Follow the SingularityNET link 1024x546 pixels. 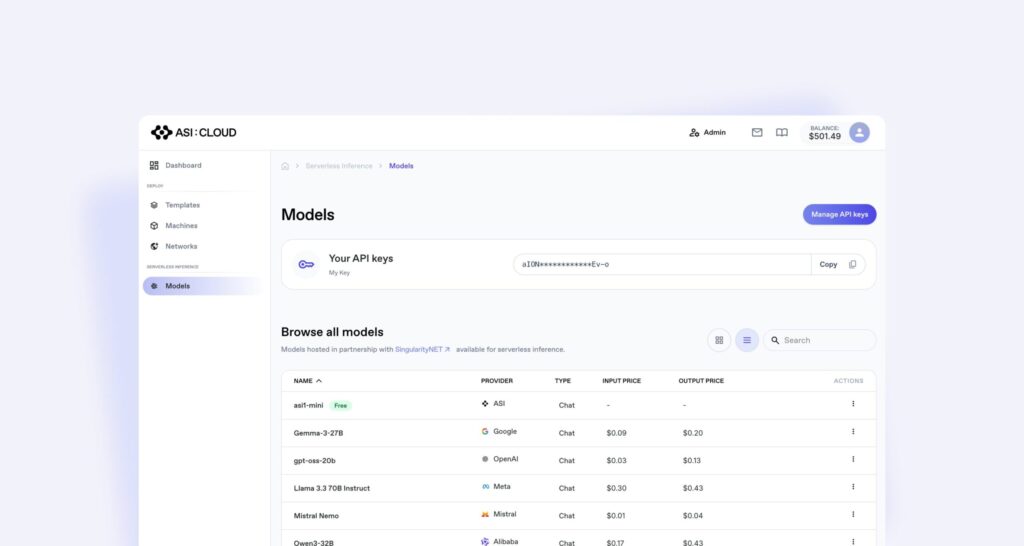pos(422,349)
